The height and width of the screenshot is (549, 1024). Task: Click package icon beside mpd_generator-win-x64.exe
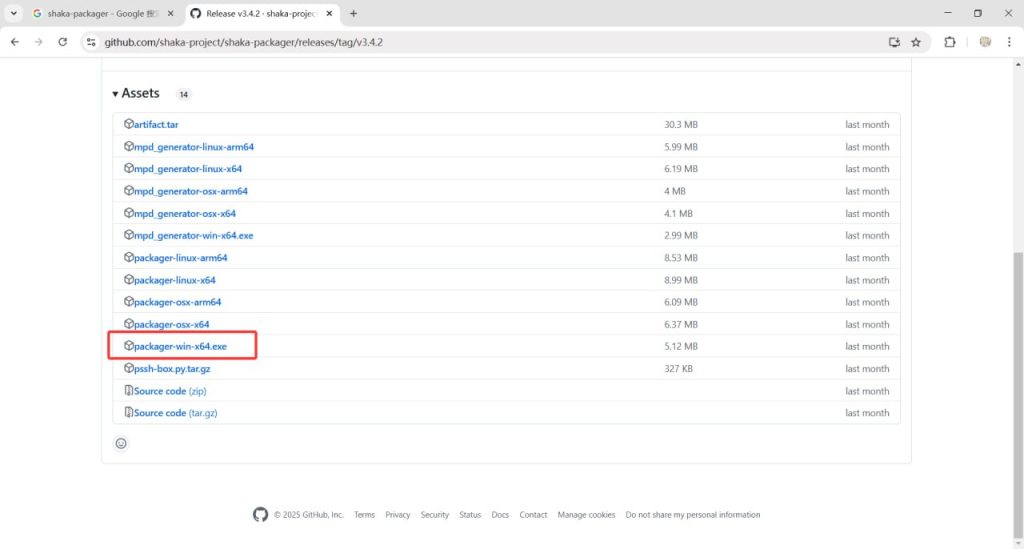coord(129,235)
